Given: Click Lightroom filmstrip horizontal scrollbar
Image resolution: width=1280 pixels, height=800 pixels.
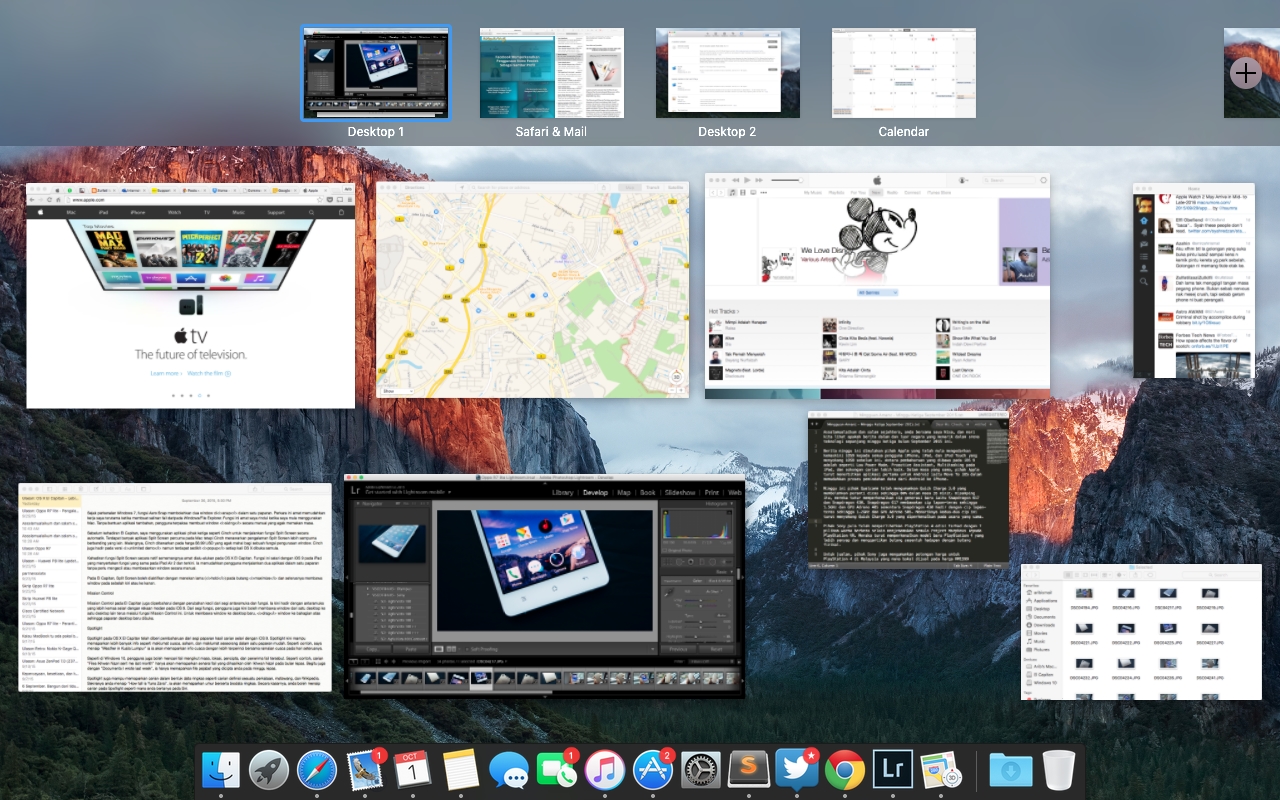Looking at the screenshot, I should (x=456, y=692).
